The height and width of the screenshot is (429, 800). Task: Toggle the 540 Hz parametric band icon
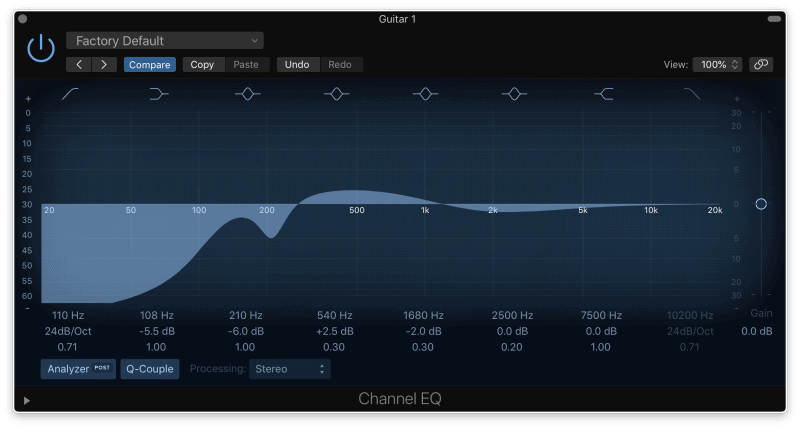coord(336,94)
